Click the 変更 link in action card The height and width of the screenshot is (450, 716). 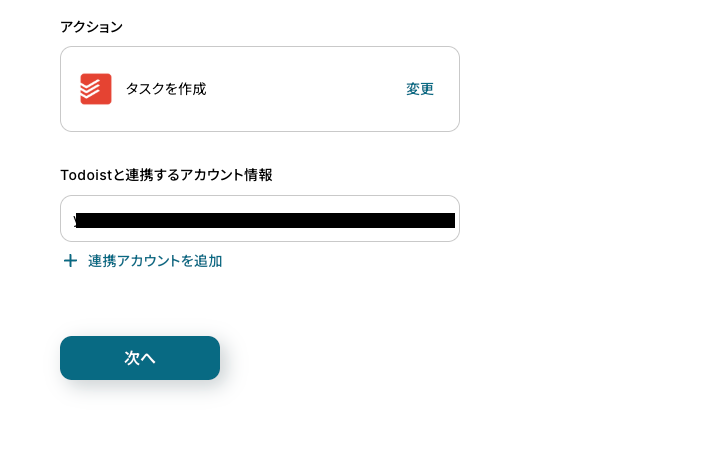[x=420, y=89]
